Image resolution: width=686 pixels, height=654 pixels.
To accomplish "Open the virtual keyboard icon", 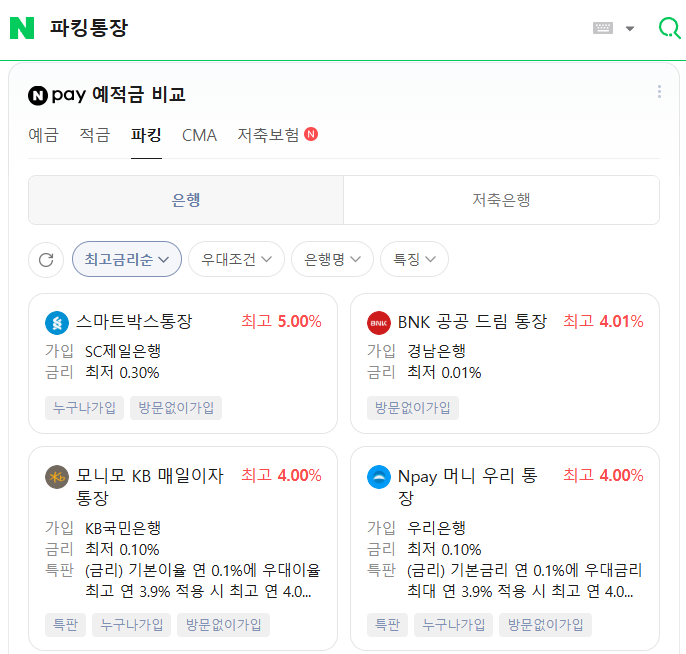I will [602, 28].
